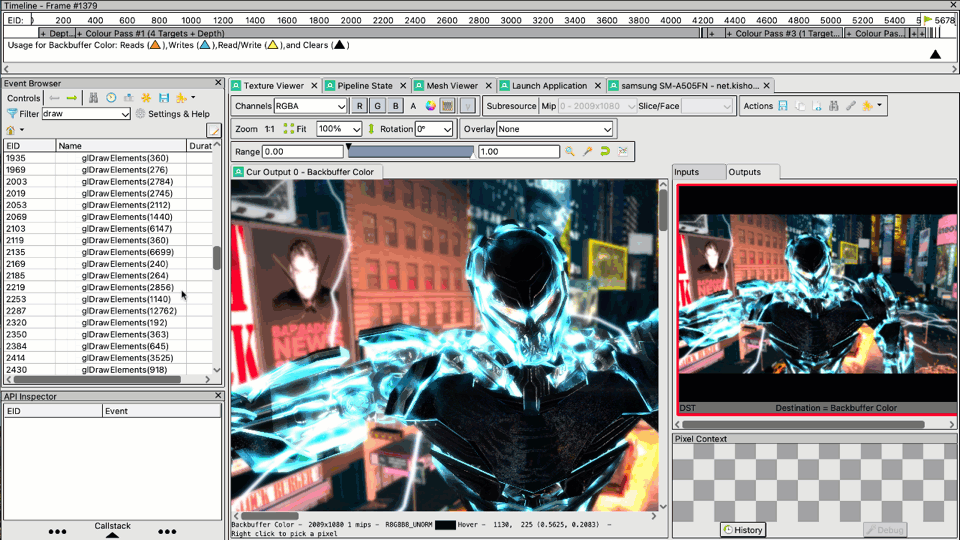Click the bookmark star icon in Event Browser
This screenshot has height=540, width=960.
click(x=146, y=98)
